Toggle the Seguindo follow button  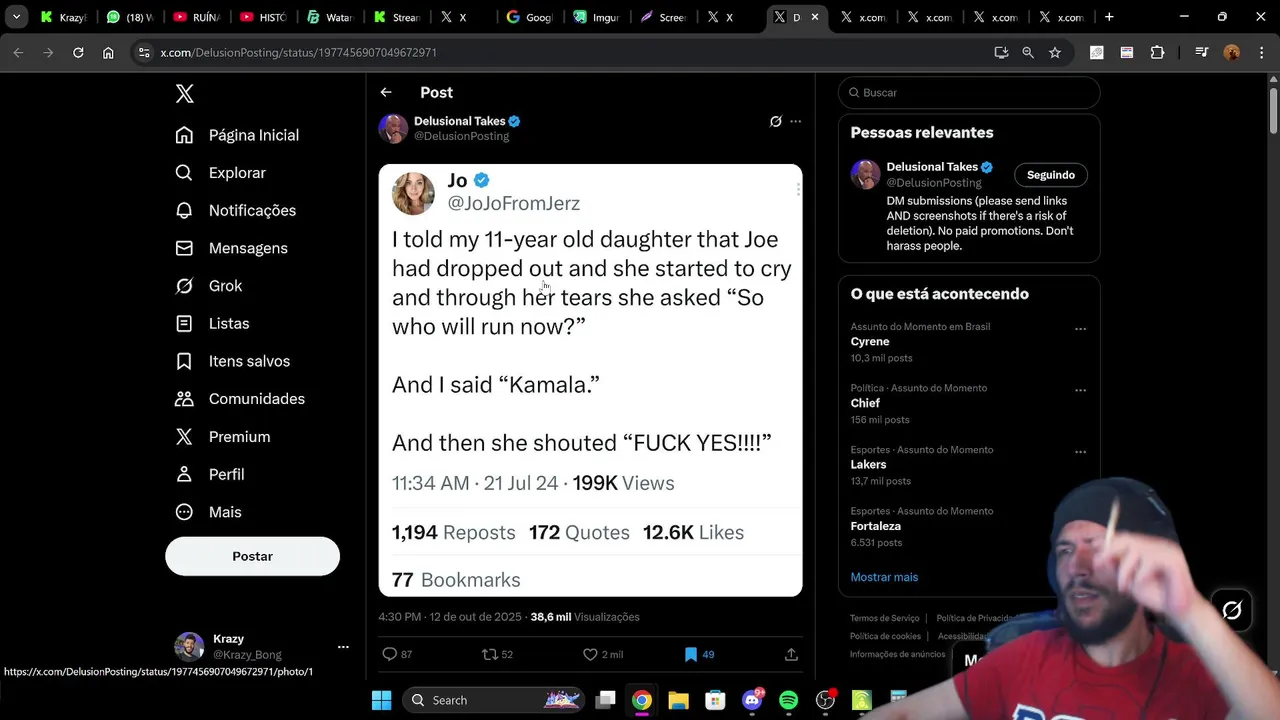click(x=1050, y=175)
